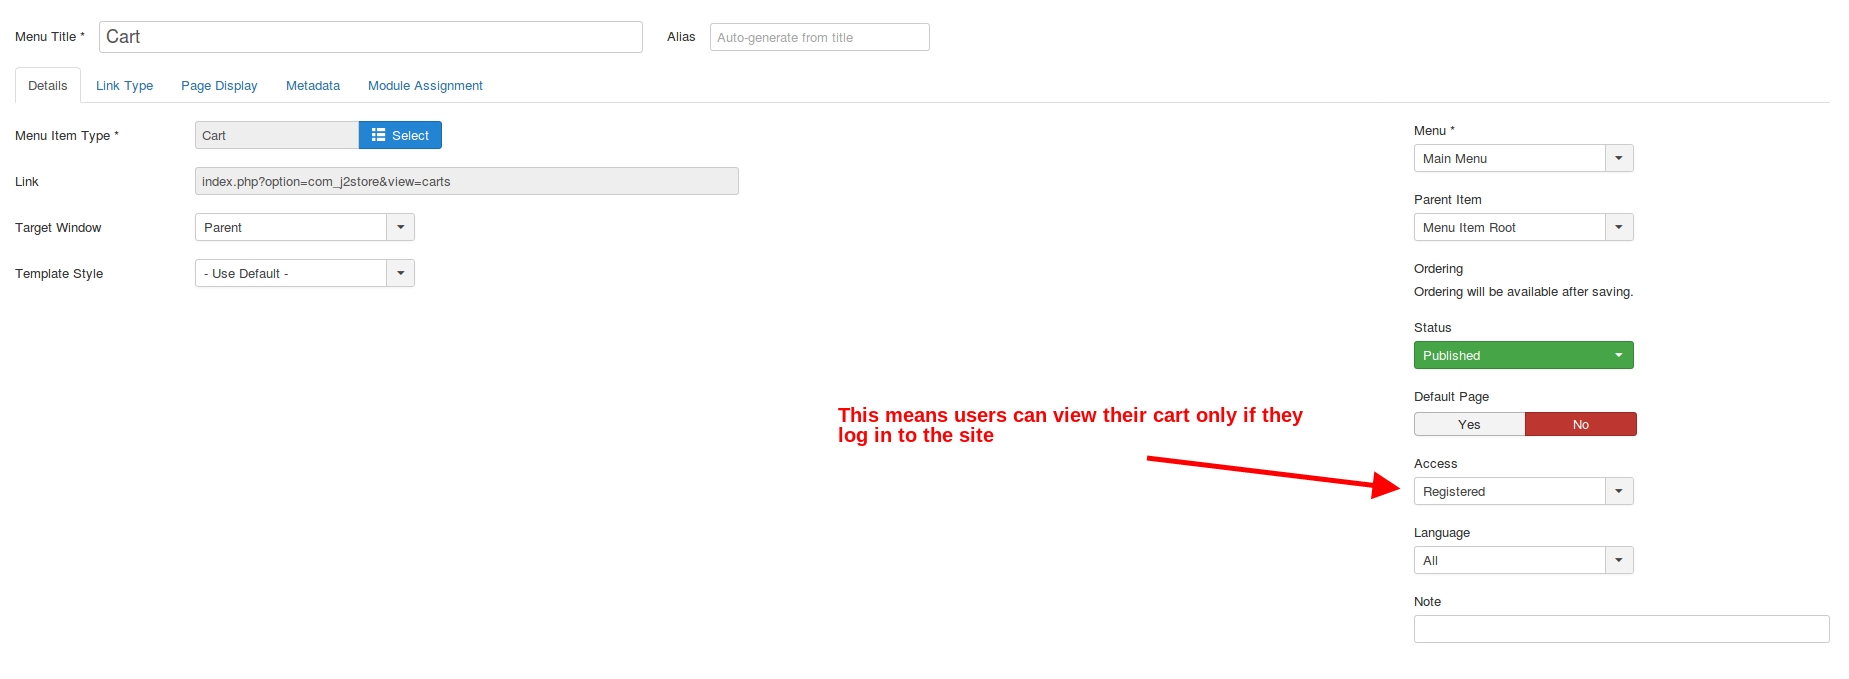Click into the Note text field
Screen dimensions: 1849x679
click(1620, 629)
